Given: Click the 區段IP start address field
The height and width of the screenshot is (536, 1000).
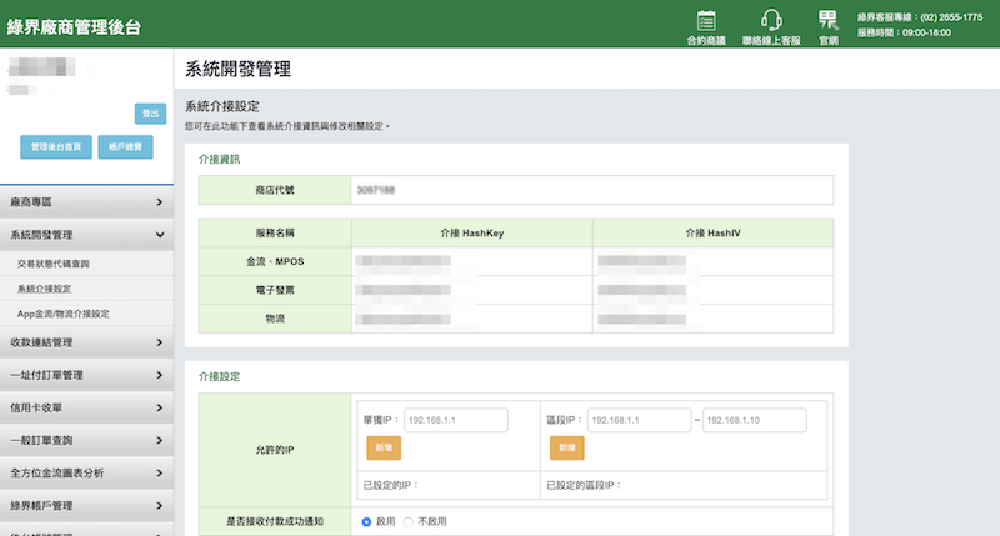Looking at the screenshot, I should point(639,421).
